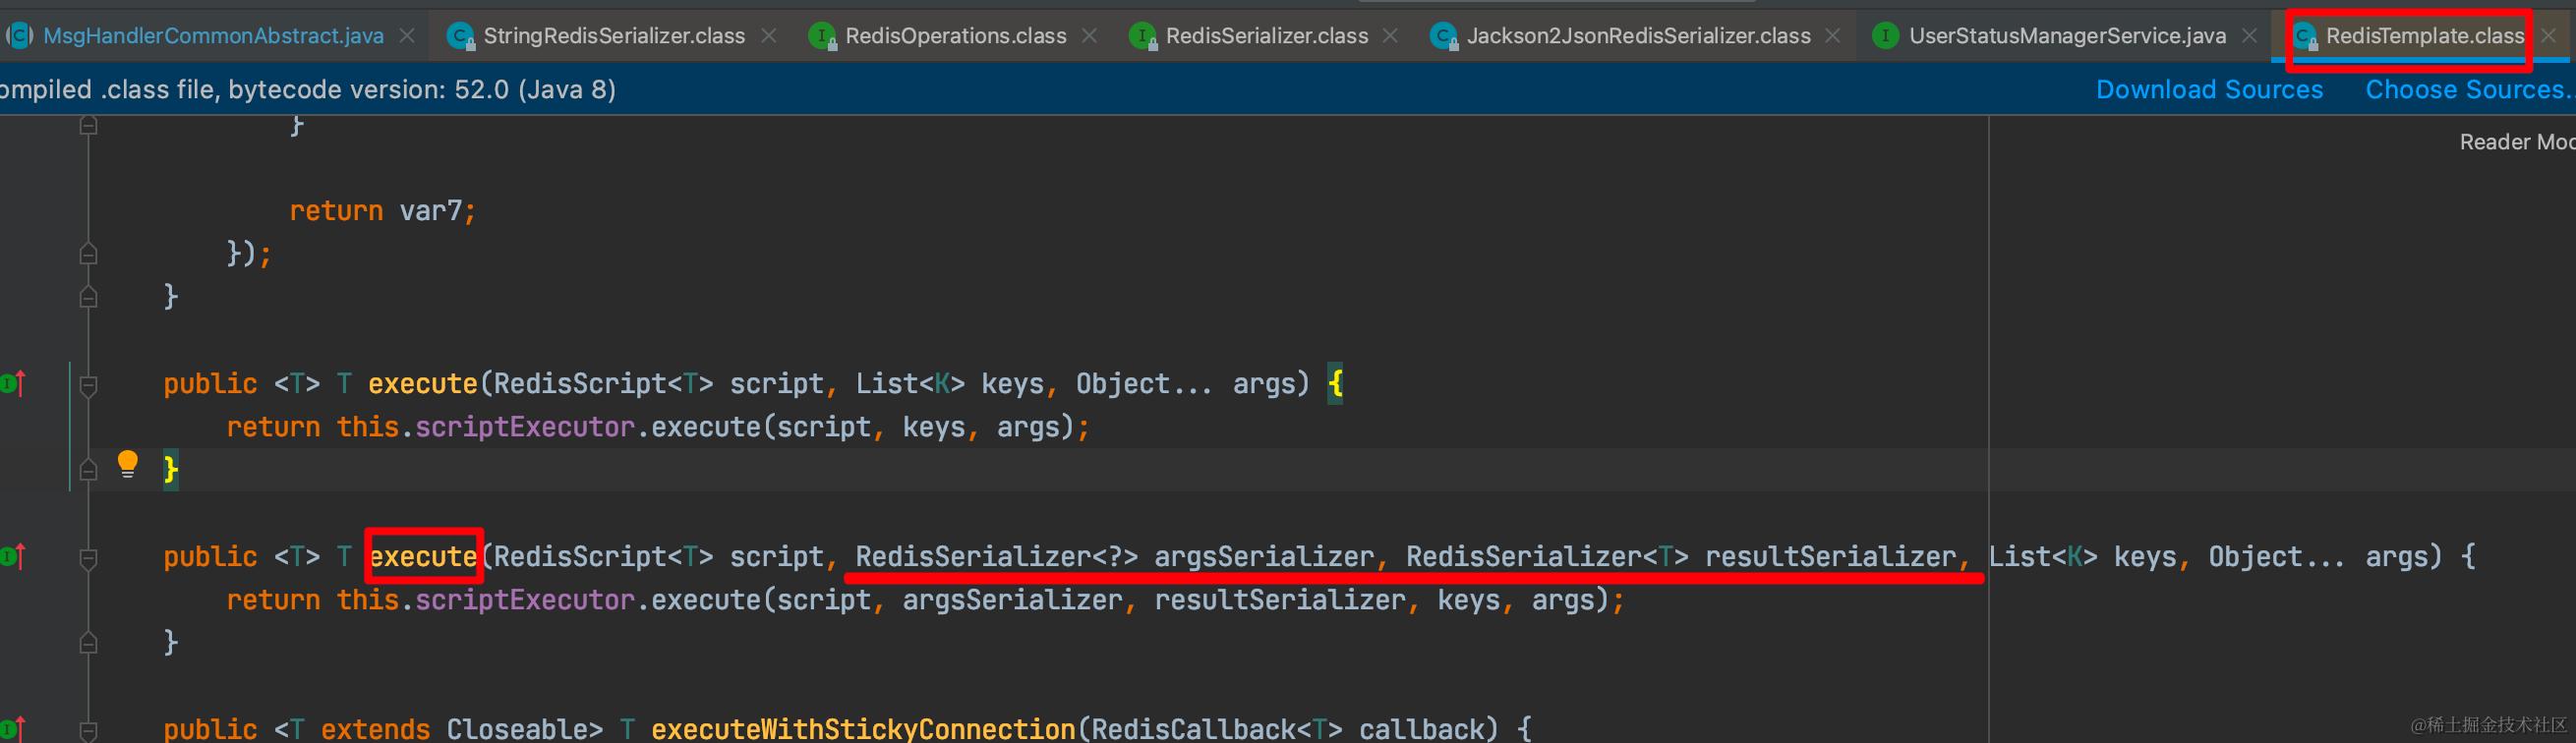Click the highlighted opening brace of the first execute
The height and width of the screenshot is (743, 2576).
(x=1335, y=384)
